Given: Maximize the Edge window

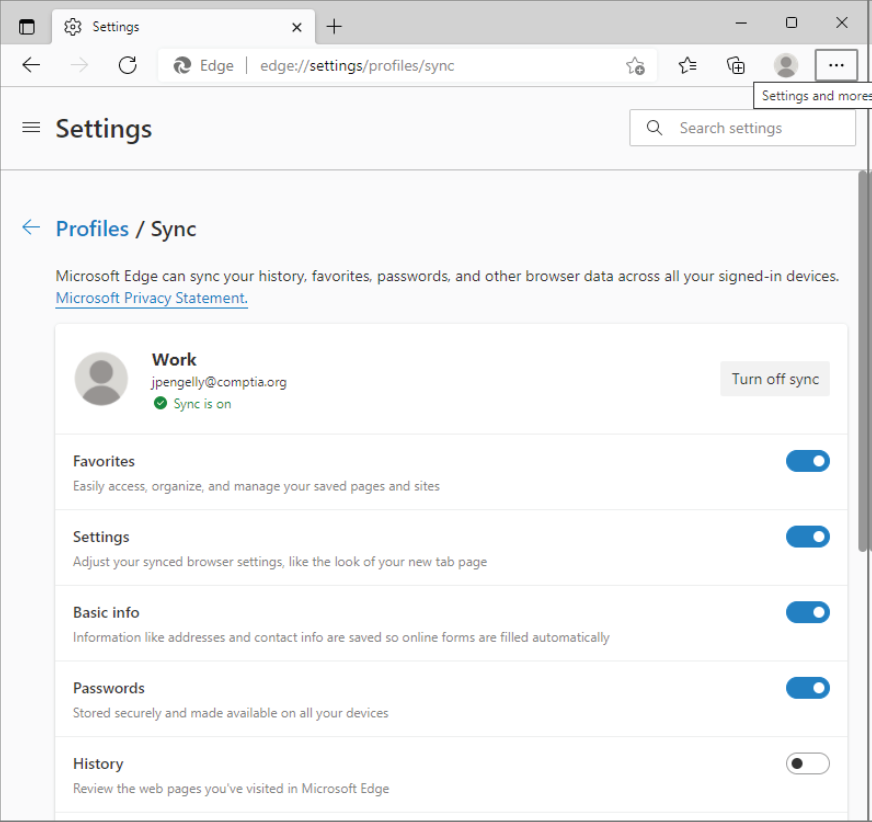Looking at the screenshot, I should (791, 23).
